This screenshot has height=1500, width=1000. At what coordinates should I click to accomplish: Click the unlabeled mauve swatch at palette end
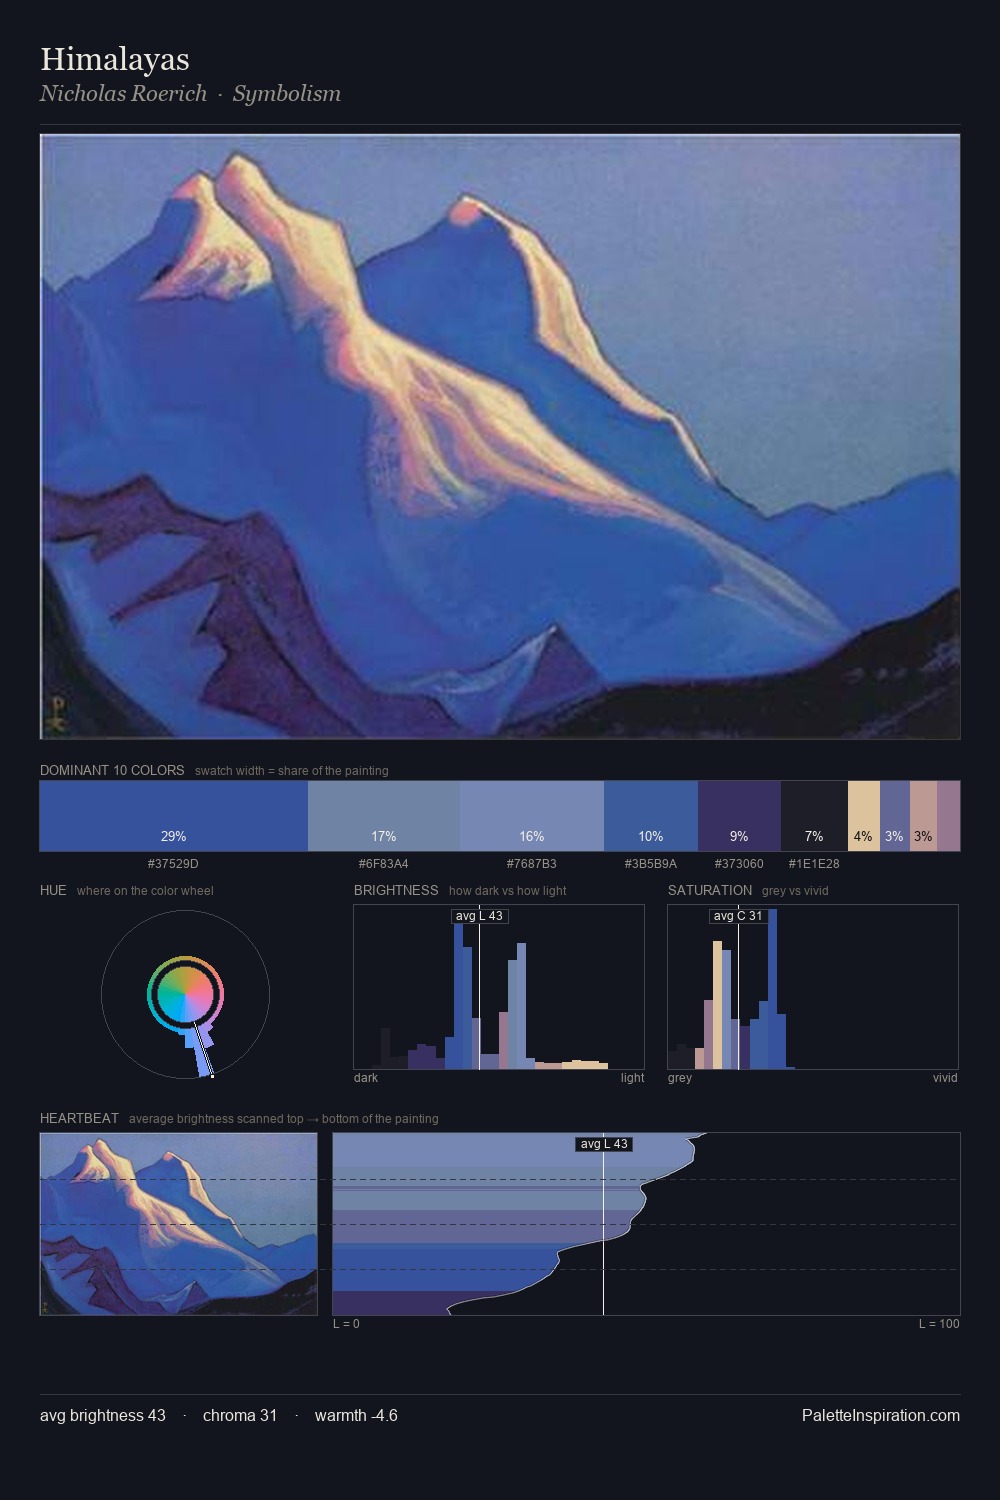pyautogui.click(x=948, y=816)
